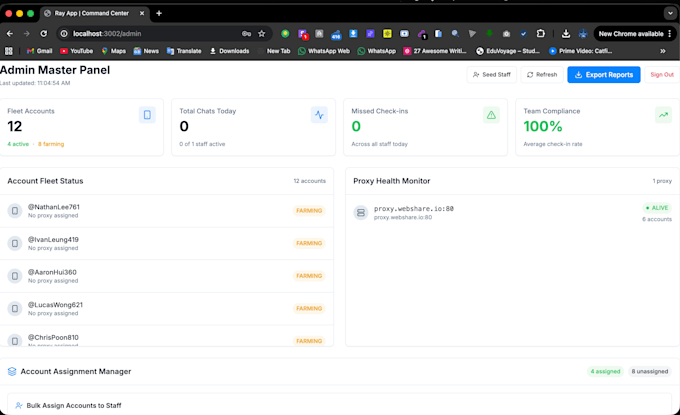Bookmark this page with the star icon
The width and height of the screenshot is (680, 415).
click(x=262, y=33)
